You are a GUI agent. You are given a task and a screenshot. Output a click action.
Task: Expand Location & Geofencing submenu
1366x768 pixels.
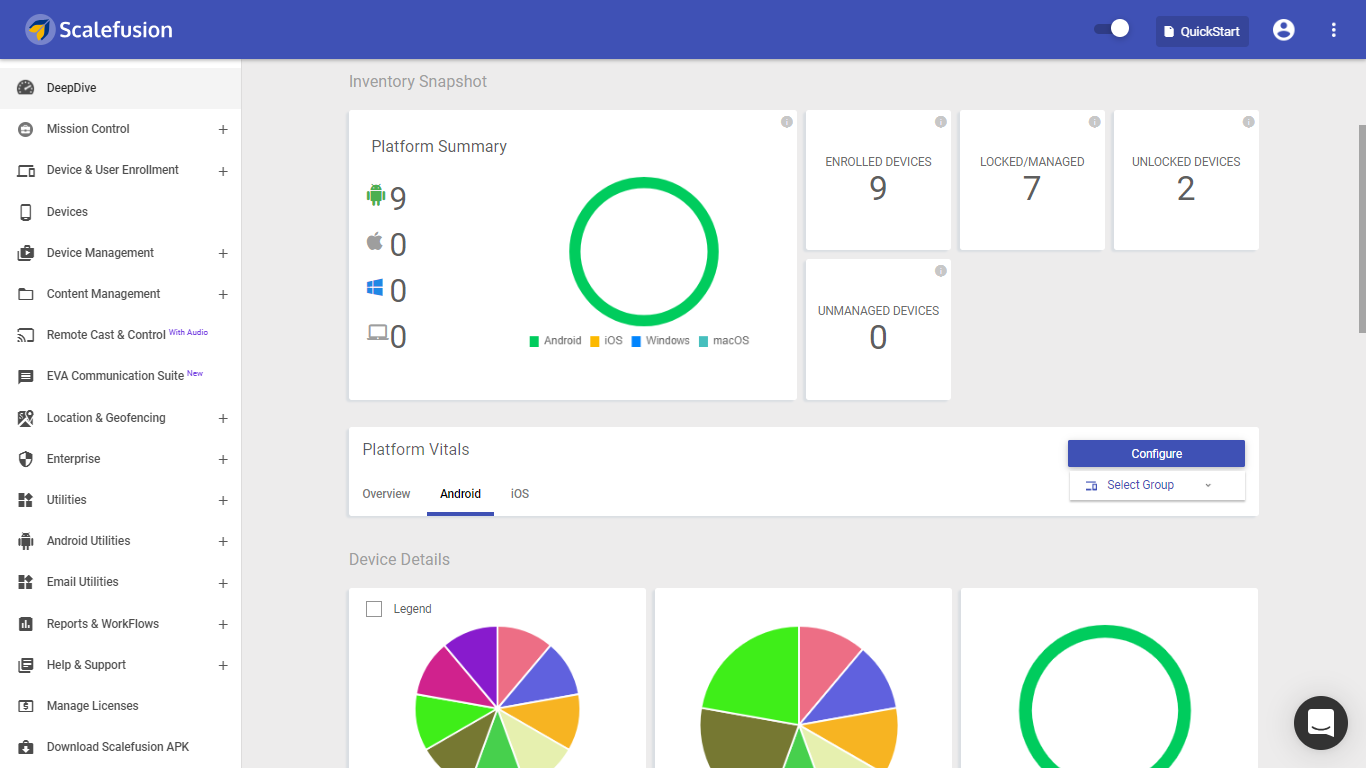(223, 419)
